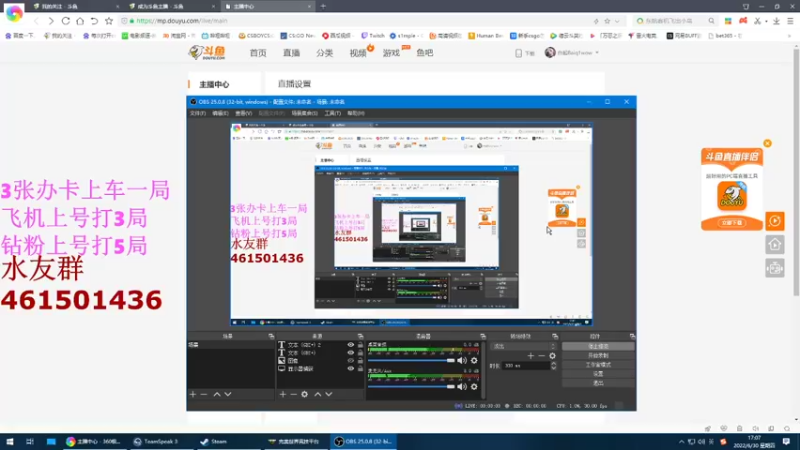The width and height of the screenshot is (800, 450).
Task: Move source up in the Sources panel
Action: click(x=318, y=394)
